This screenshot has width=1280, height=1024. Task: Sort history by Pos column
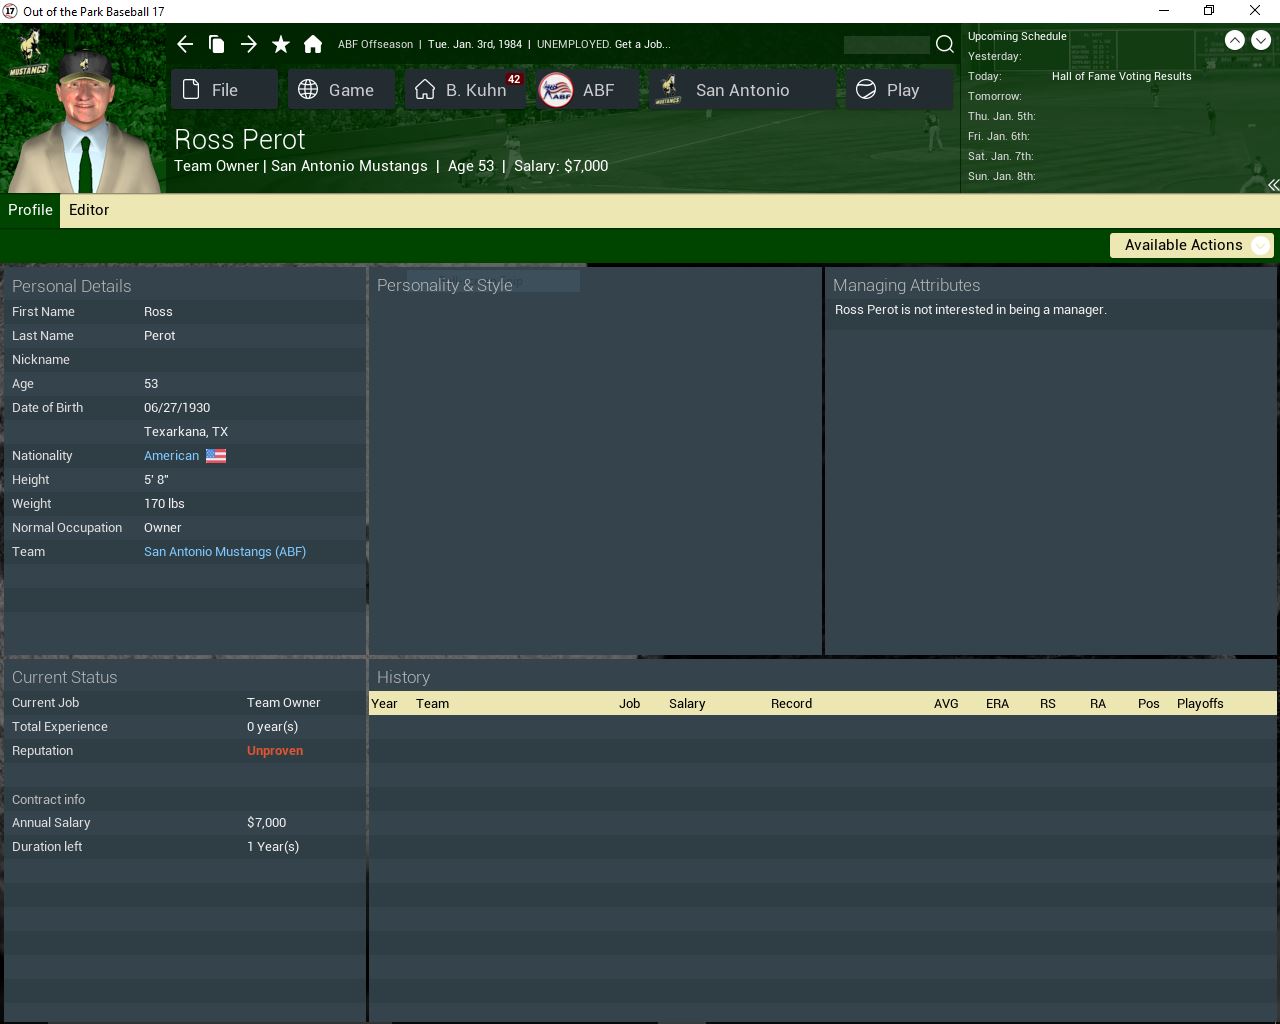pos(1148,704)
